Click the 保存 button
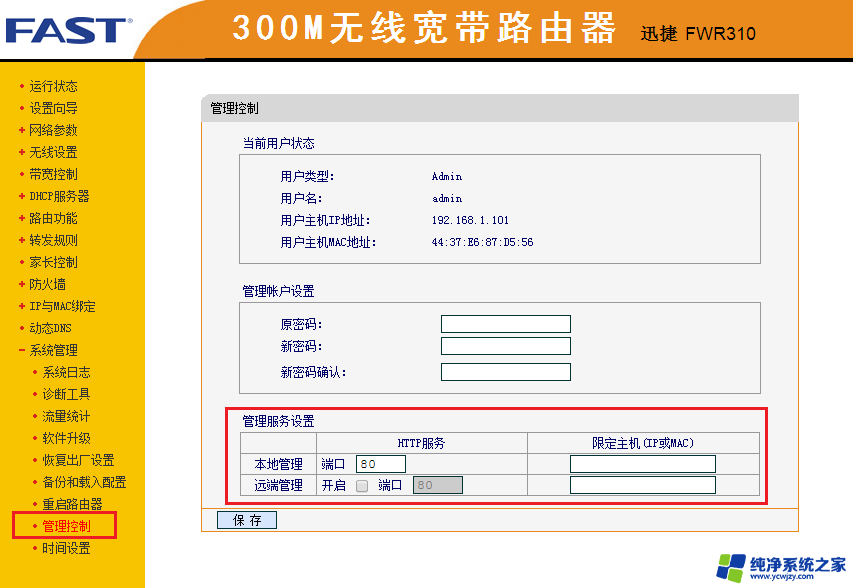Screen dimensions: 853x588 [x=246, y=520]
